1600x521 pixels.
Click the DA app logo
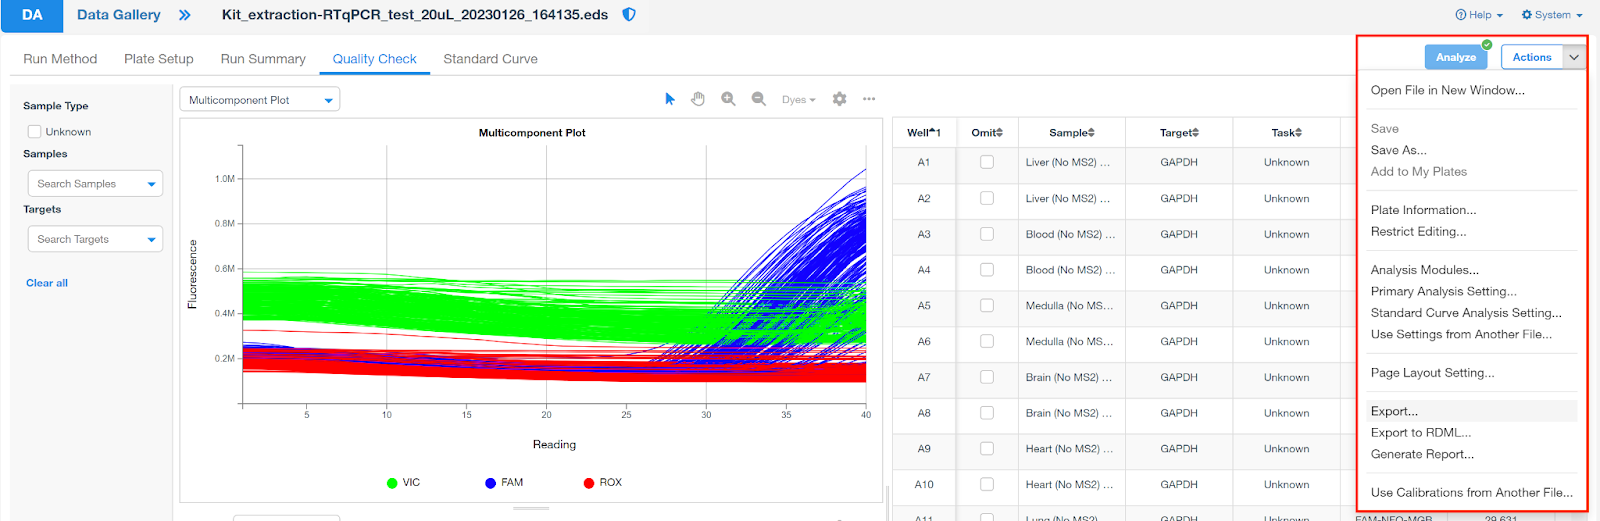tap(32, 15)
